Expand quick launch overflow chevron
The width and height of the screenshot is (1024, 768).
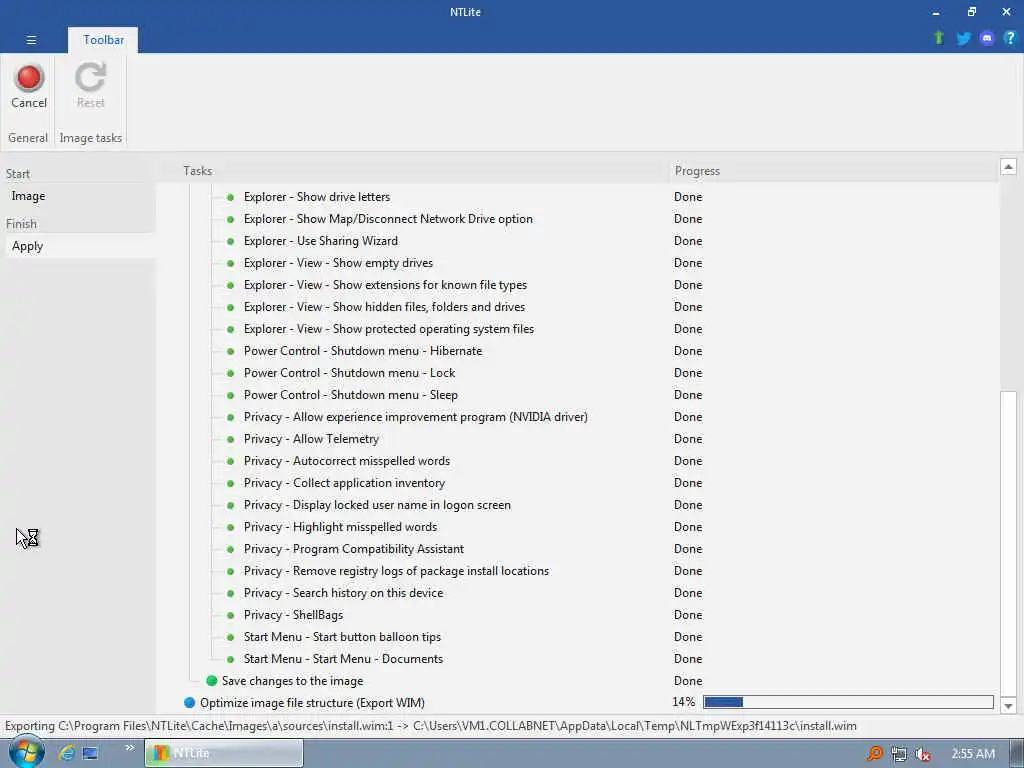click(129, 748)
